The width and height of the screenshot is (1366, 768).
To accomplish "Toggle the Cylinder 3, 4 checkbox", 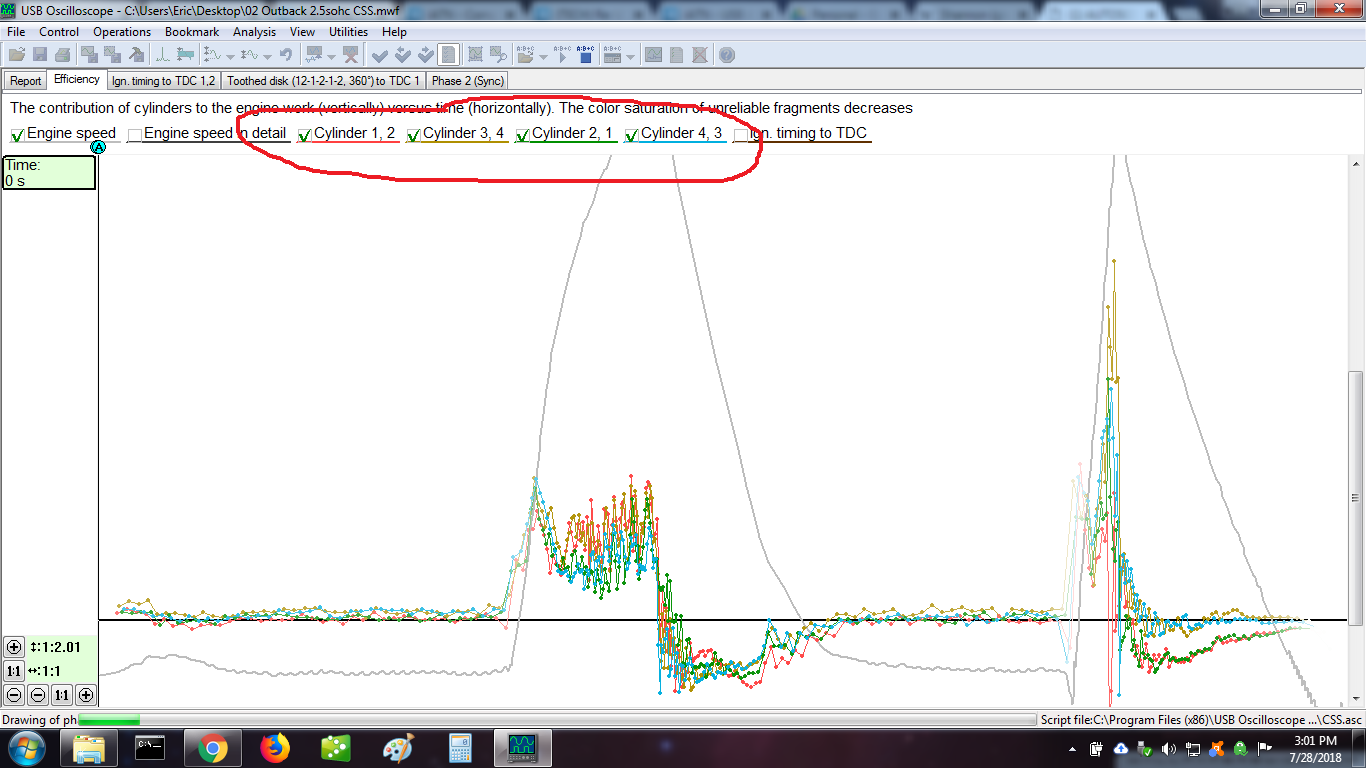I will [414, 135].
